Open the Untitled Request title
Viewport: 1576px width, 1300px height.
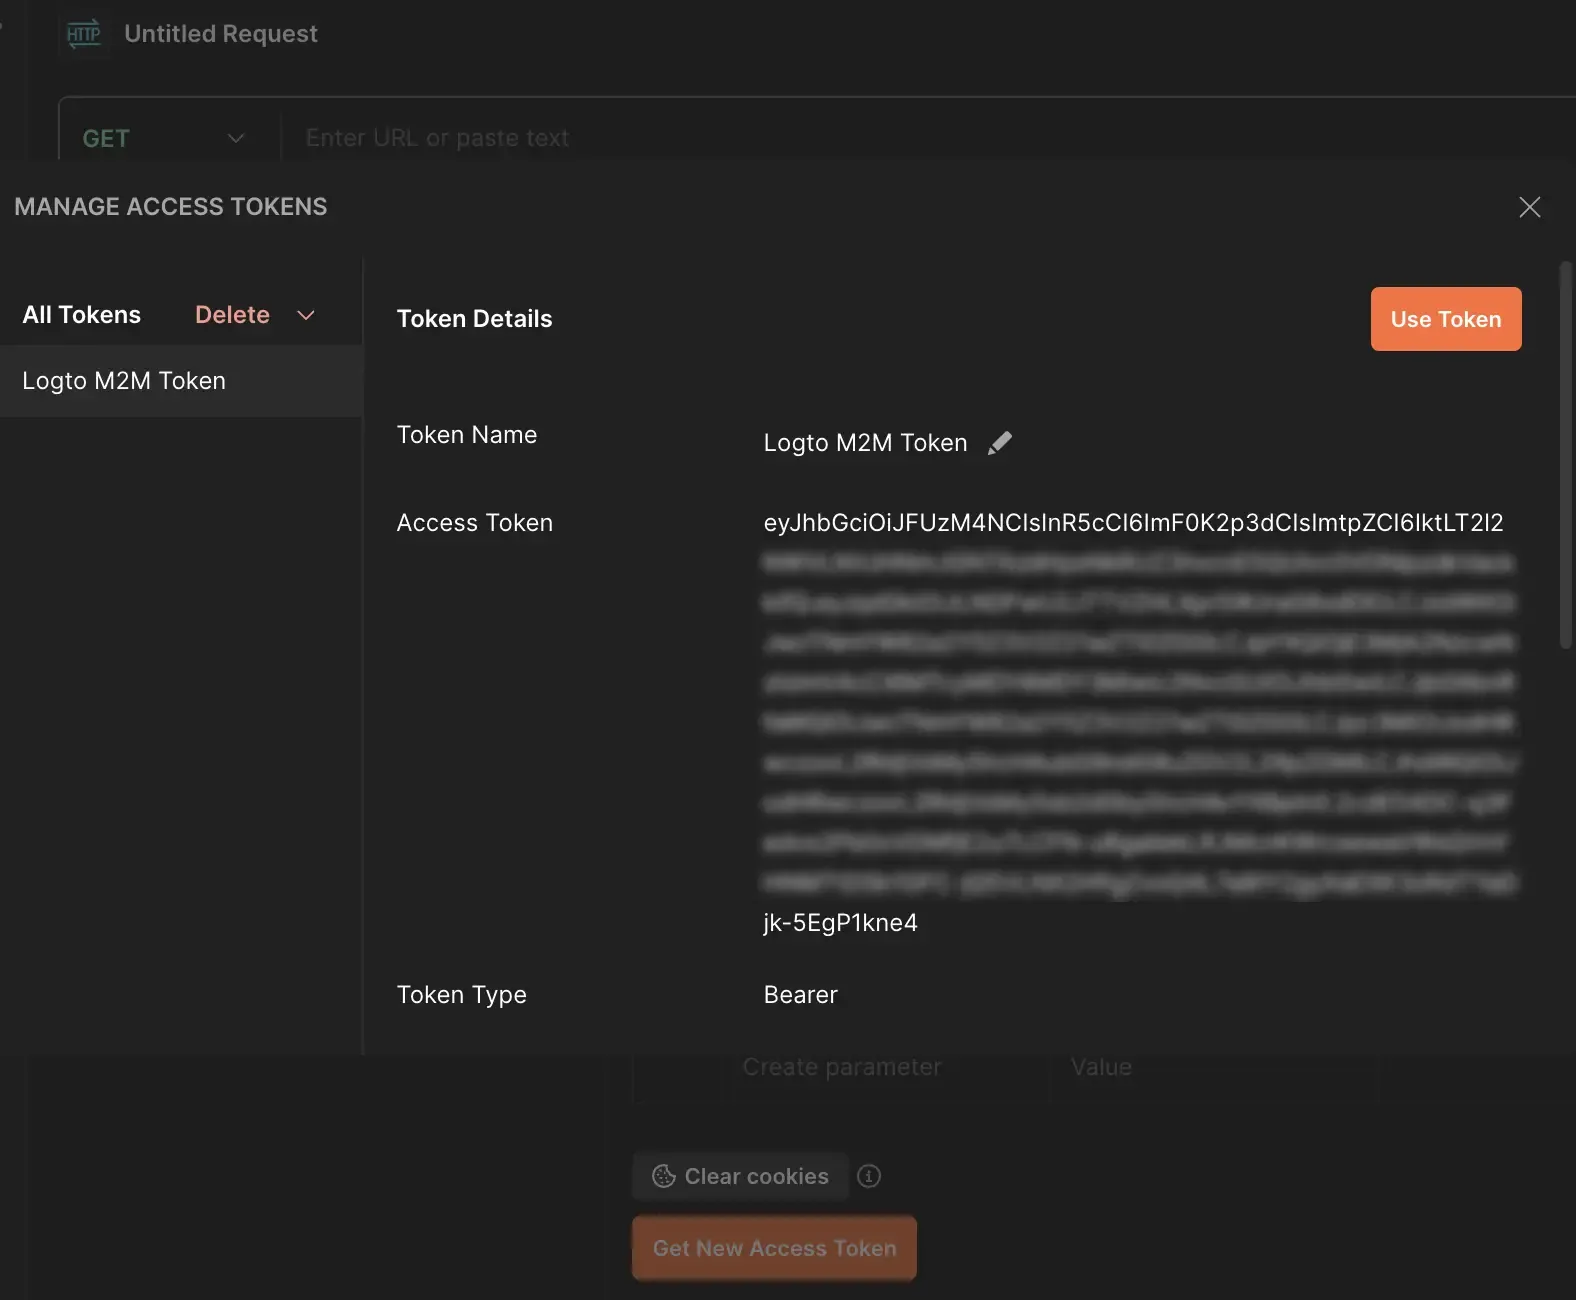click(x=221, y=34)
